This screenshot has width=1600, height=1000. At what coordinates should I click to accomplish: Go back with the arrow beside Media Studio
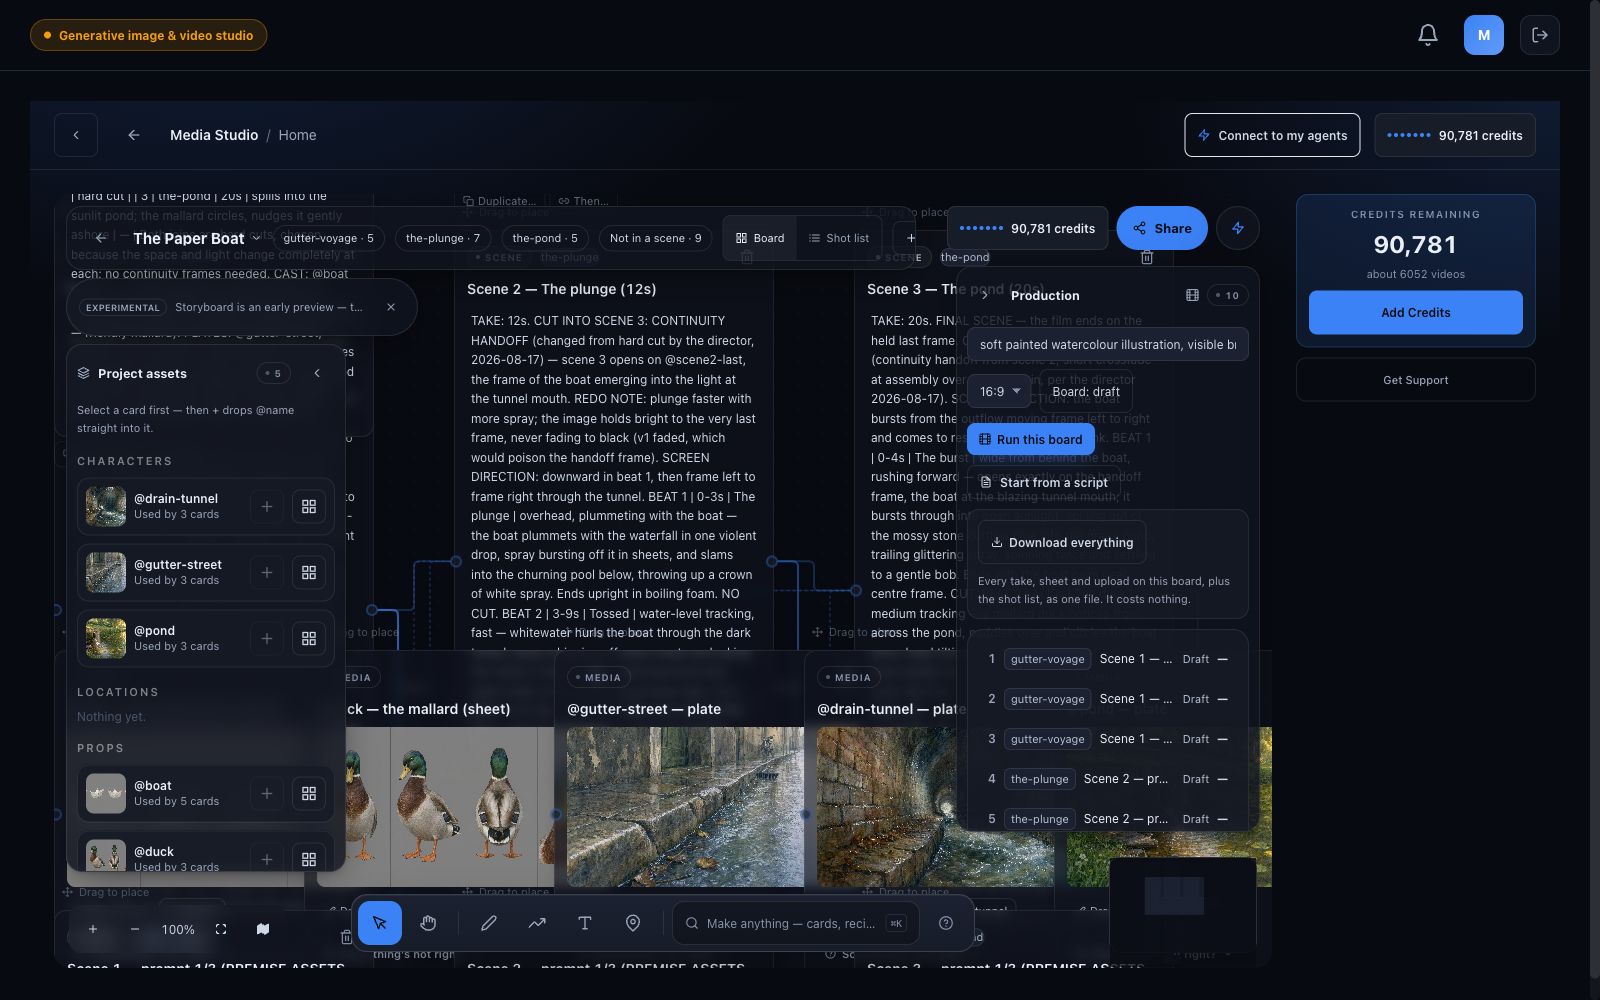134,135
